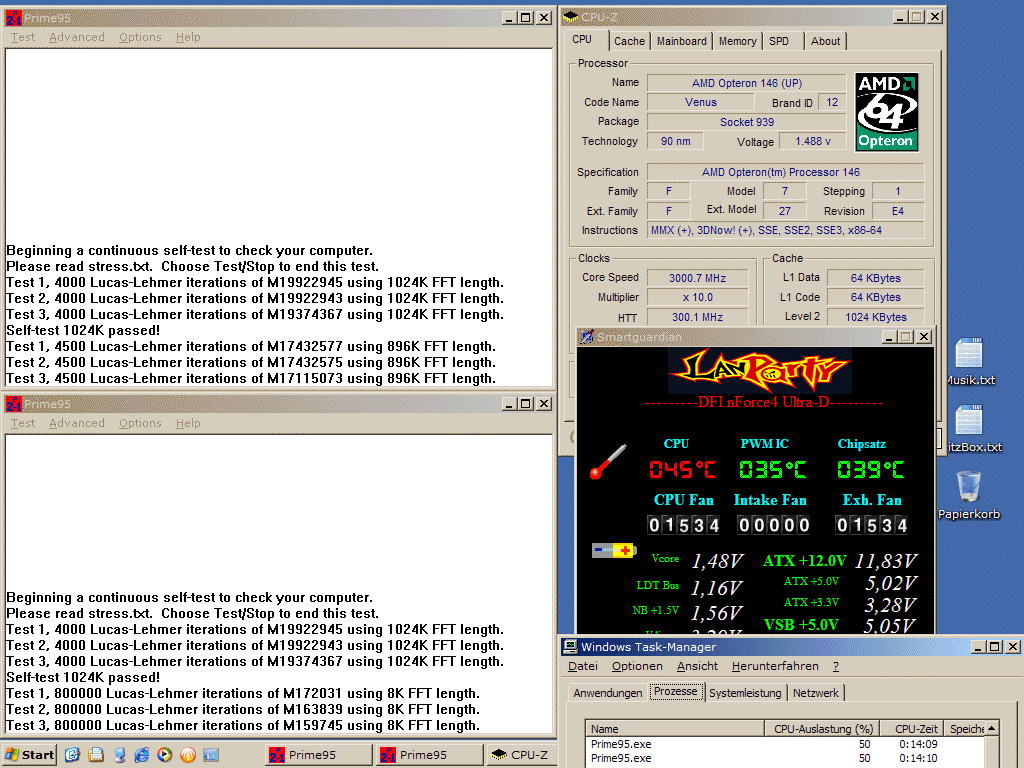1024x768 pixels.
Task: Click the 'Socket 939' package value
Action: (x=746, y=122)
